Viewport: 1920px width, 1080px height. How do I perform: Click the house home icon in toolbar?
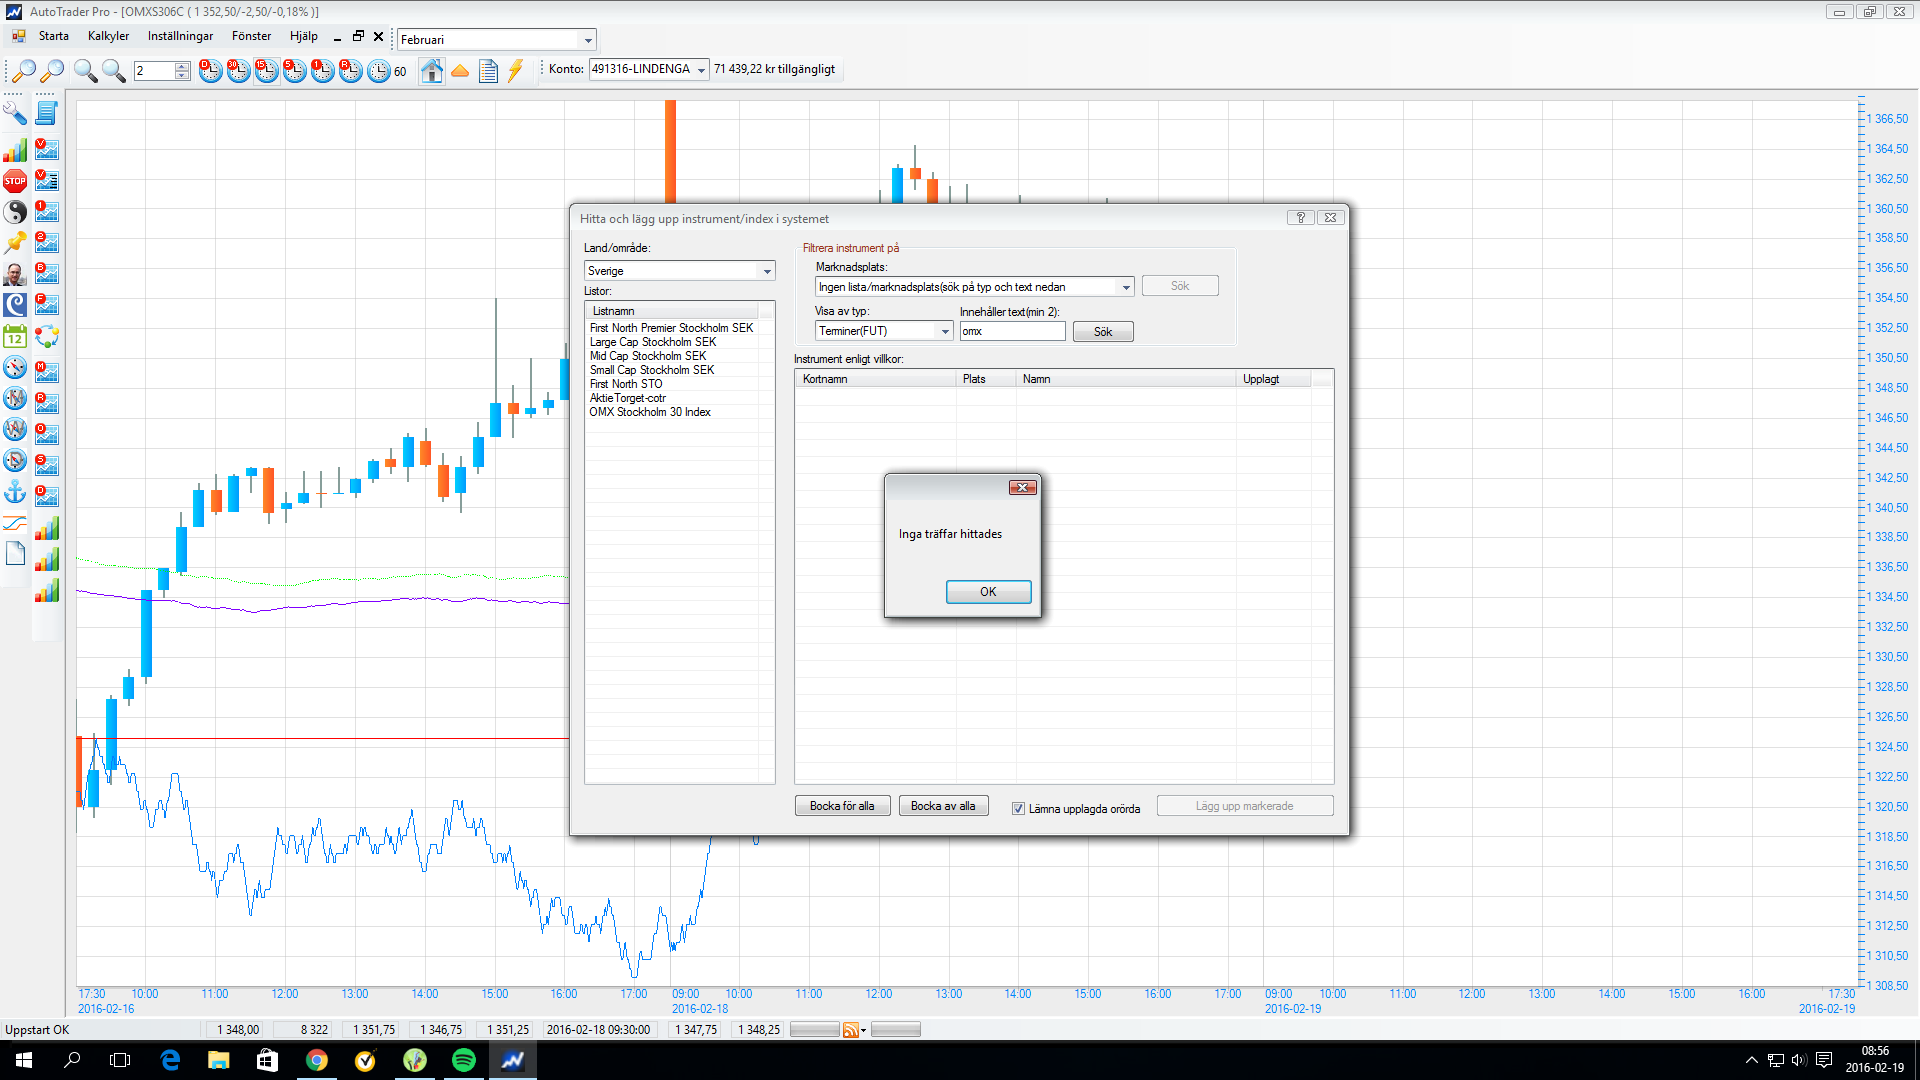click(432, 71)
